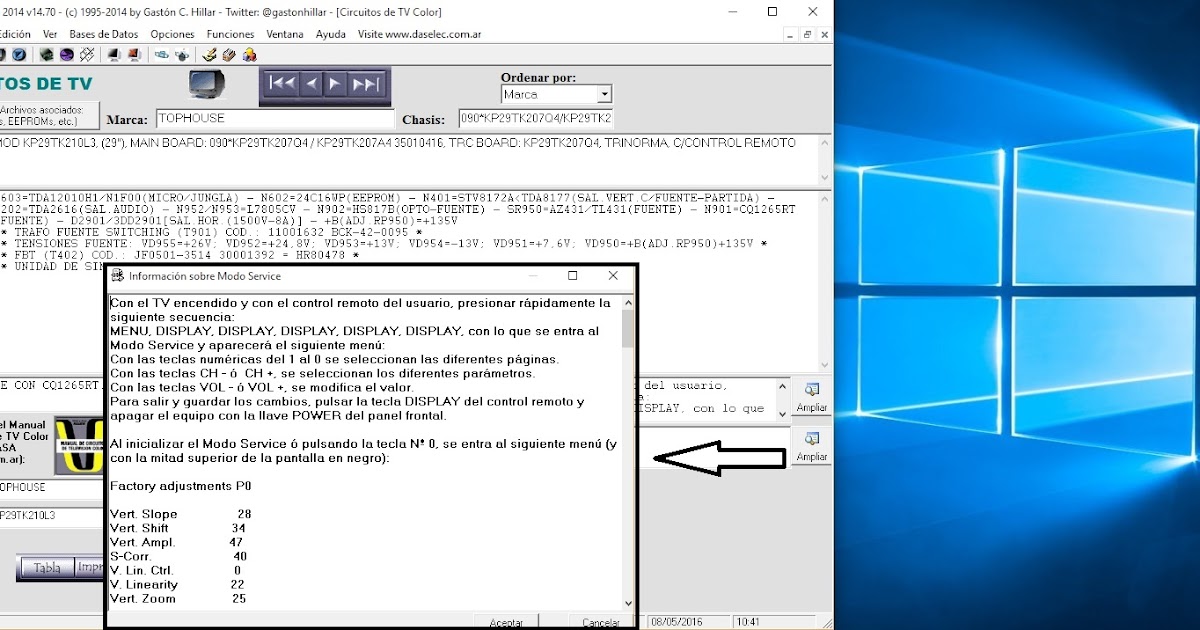1200x630 pixels.
Task: Click the colored blocks person toolbar icon
Action: (x=250, y=54)
